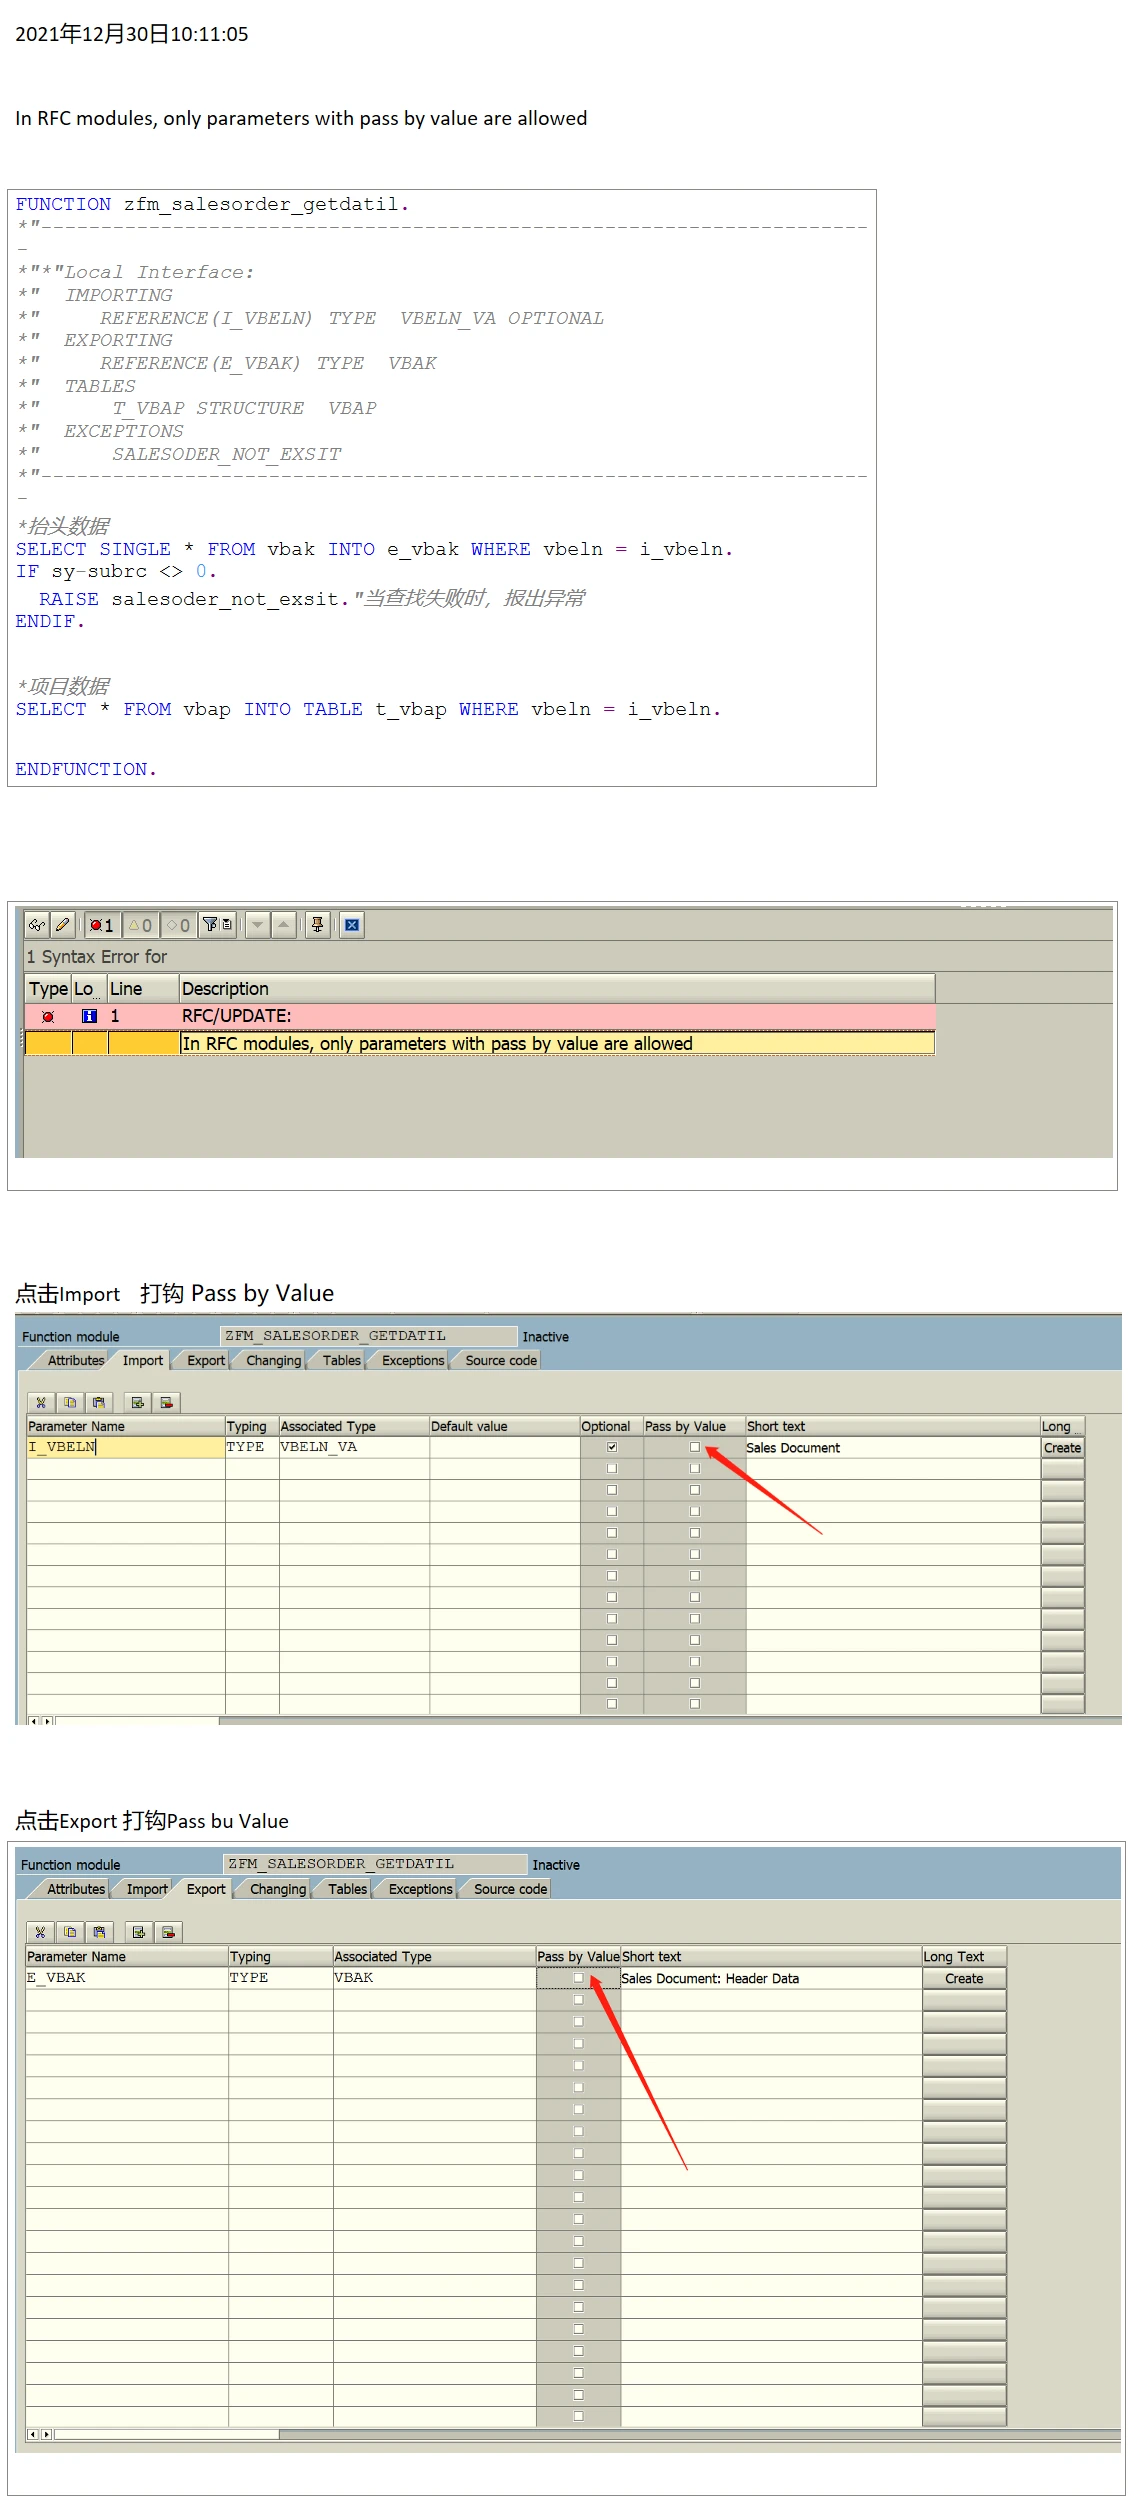The width and height of the screenshot is (1129, 2512).
Task: Click the Type column header in the error list
Action: click(x=48, y=988)
